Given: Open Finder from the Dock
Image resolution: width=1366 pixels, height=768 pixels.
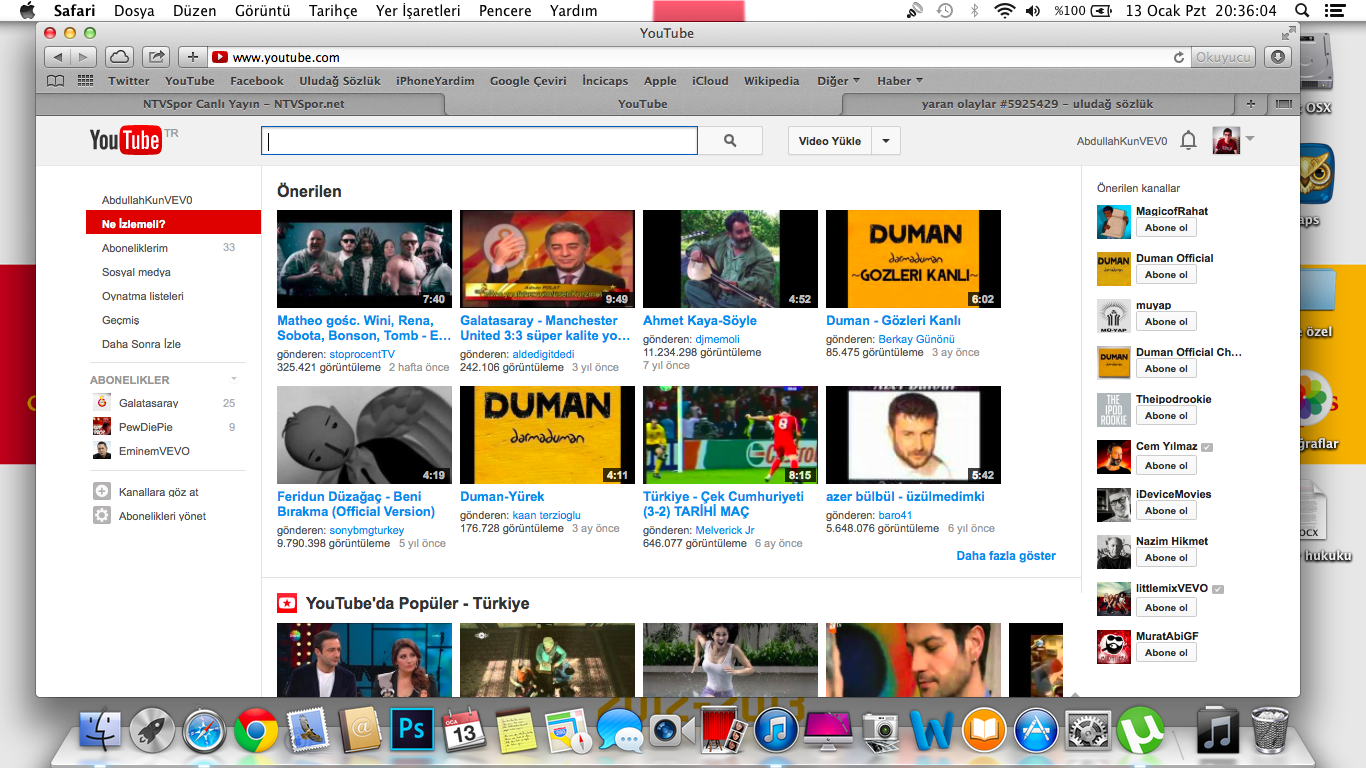Looking at the screenshot, I should tap(100, 730).
